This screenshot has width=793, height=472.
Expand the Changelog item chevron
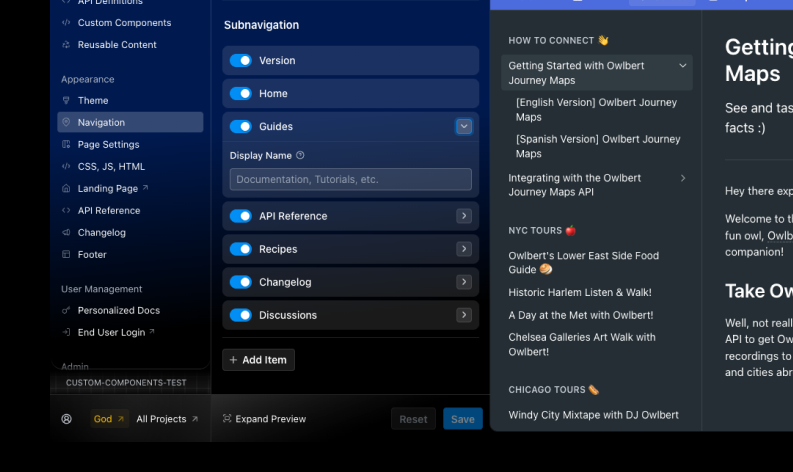[x=464, y=282]
